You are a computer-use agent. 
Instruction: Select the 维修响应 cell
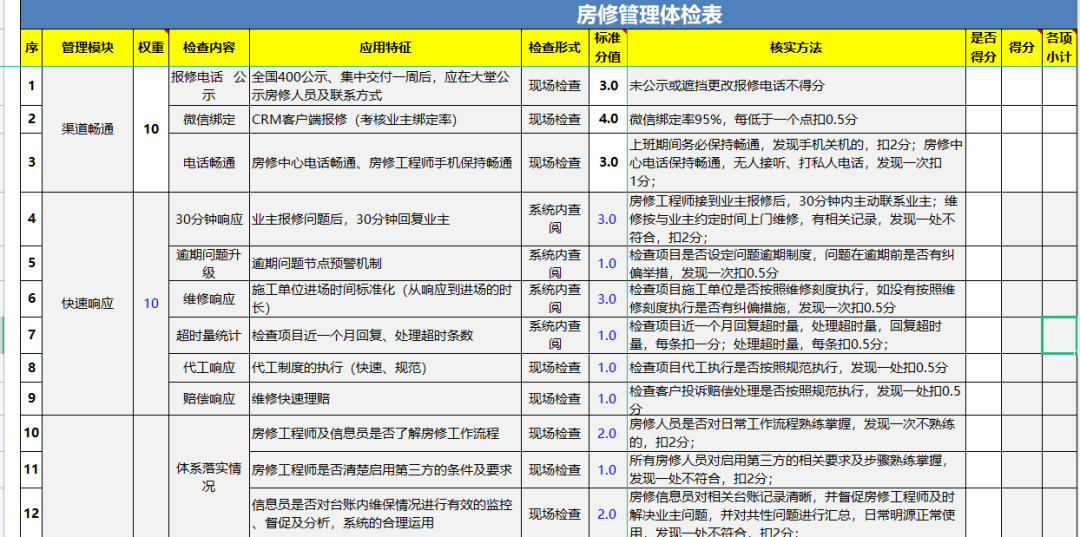coord(209,299)
